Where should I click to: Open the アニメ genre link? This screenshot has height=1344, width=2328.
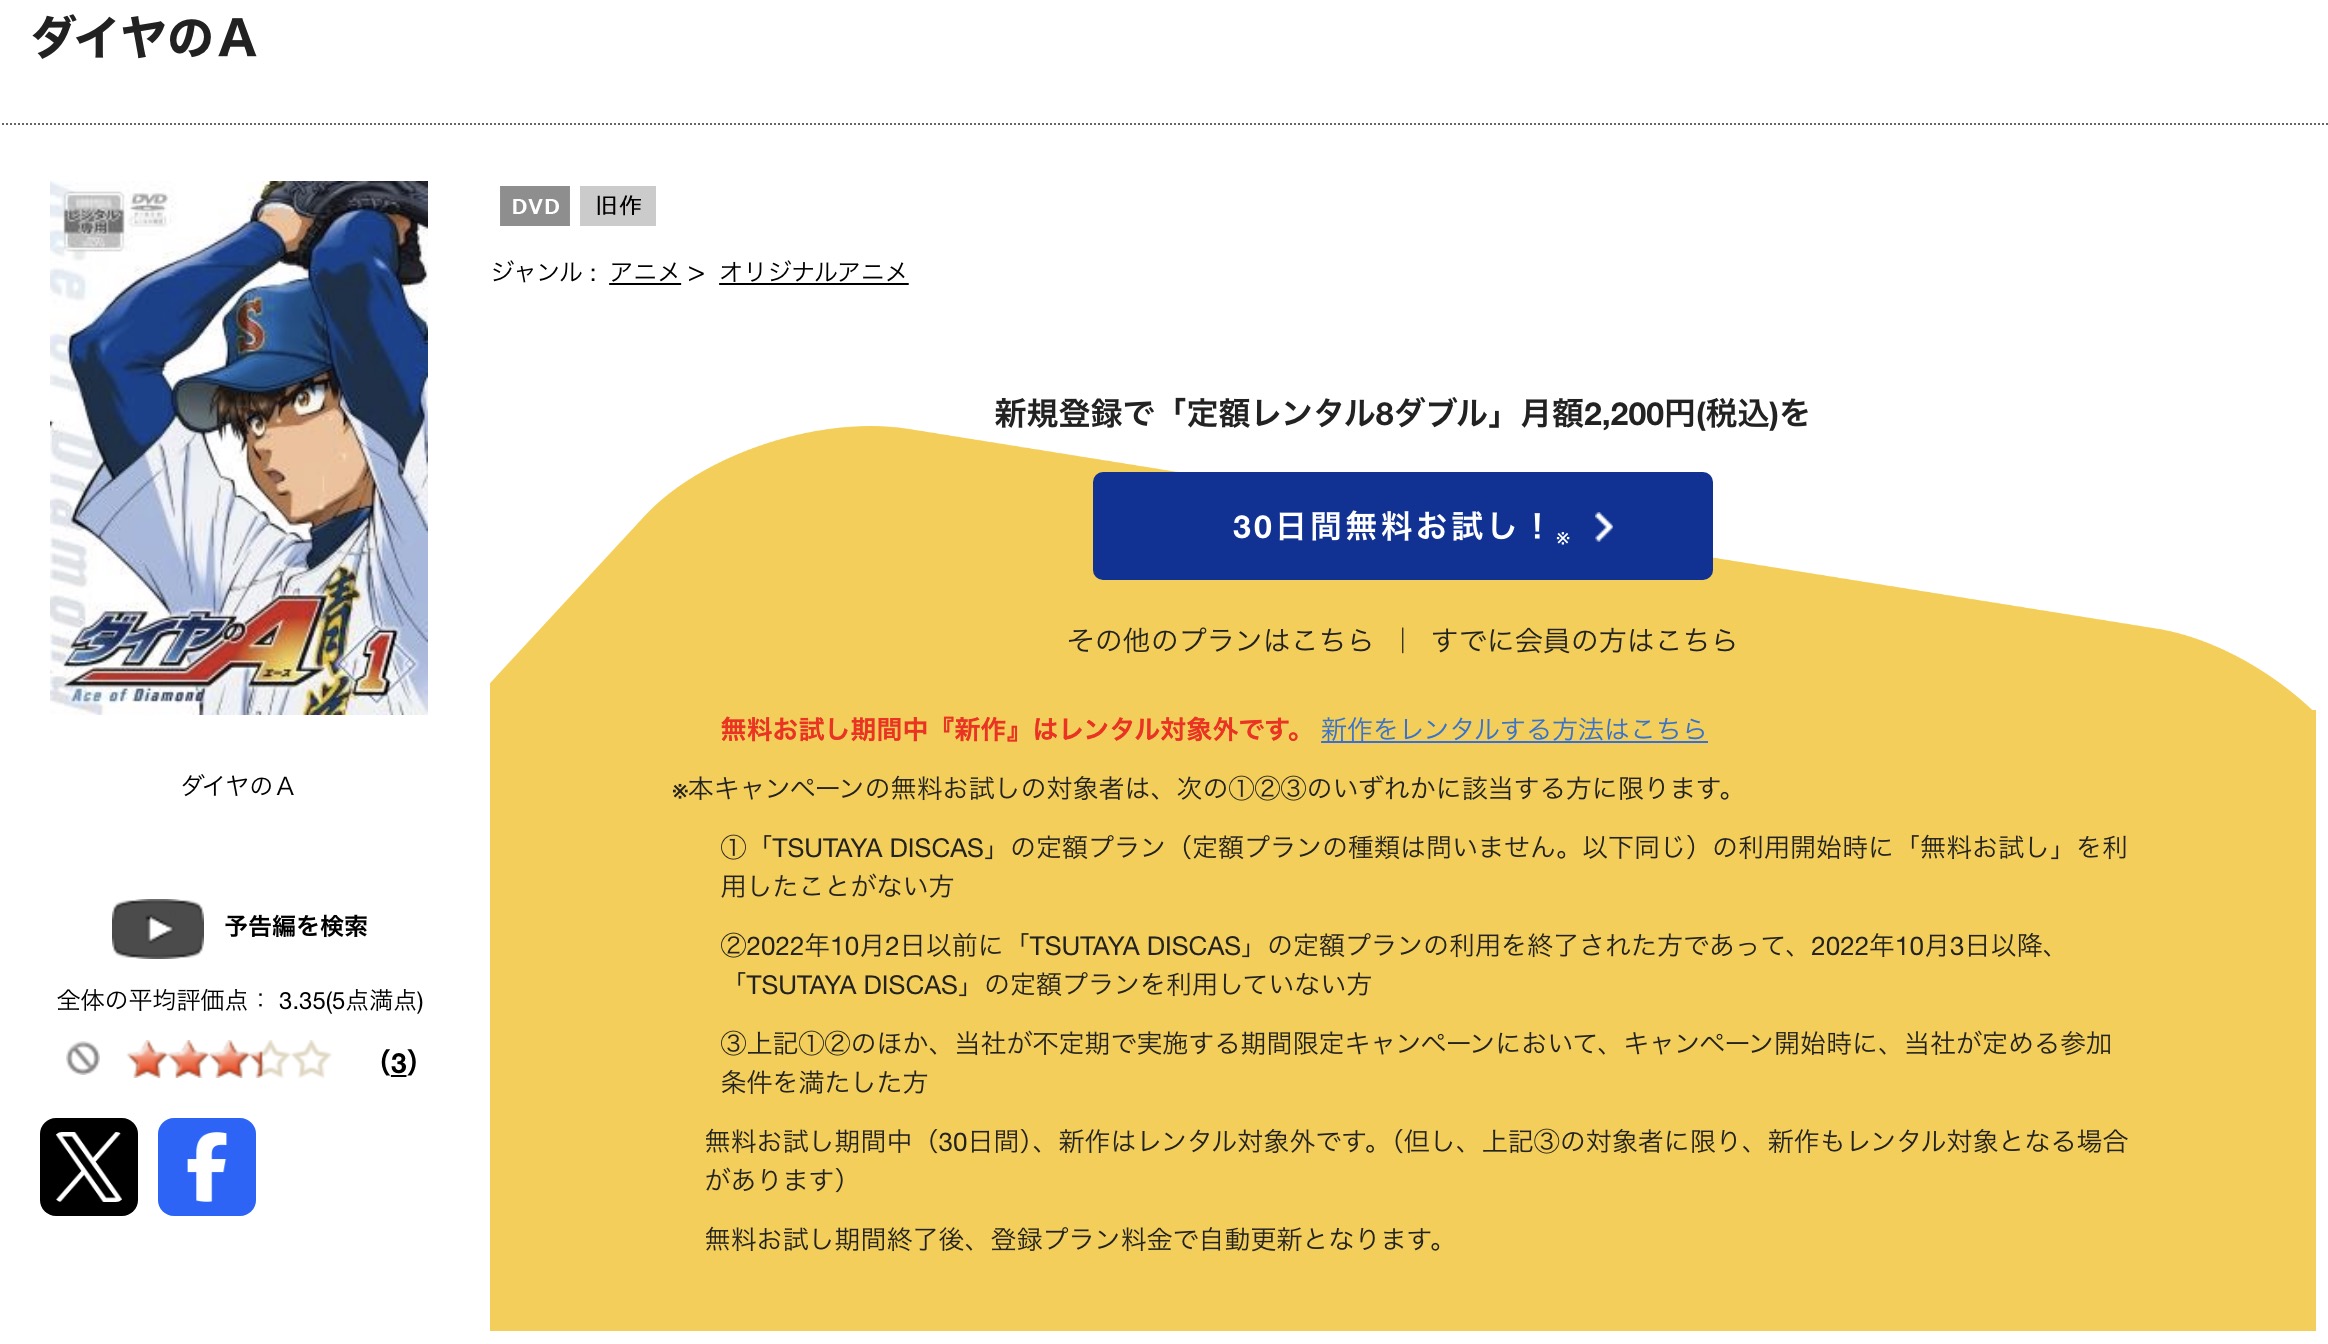(x=645, y=272)
